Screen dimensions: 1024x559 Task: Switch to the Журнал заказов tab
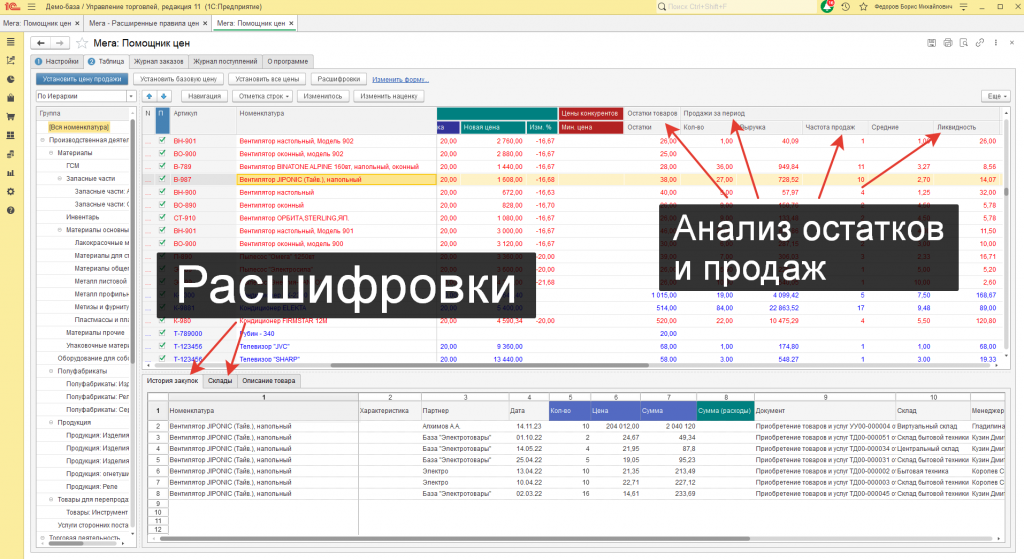159,61
